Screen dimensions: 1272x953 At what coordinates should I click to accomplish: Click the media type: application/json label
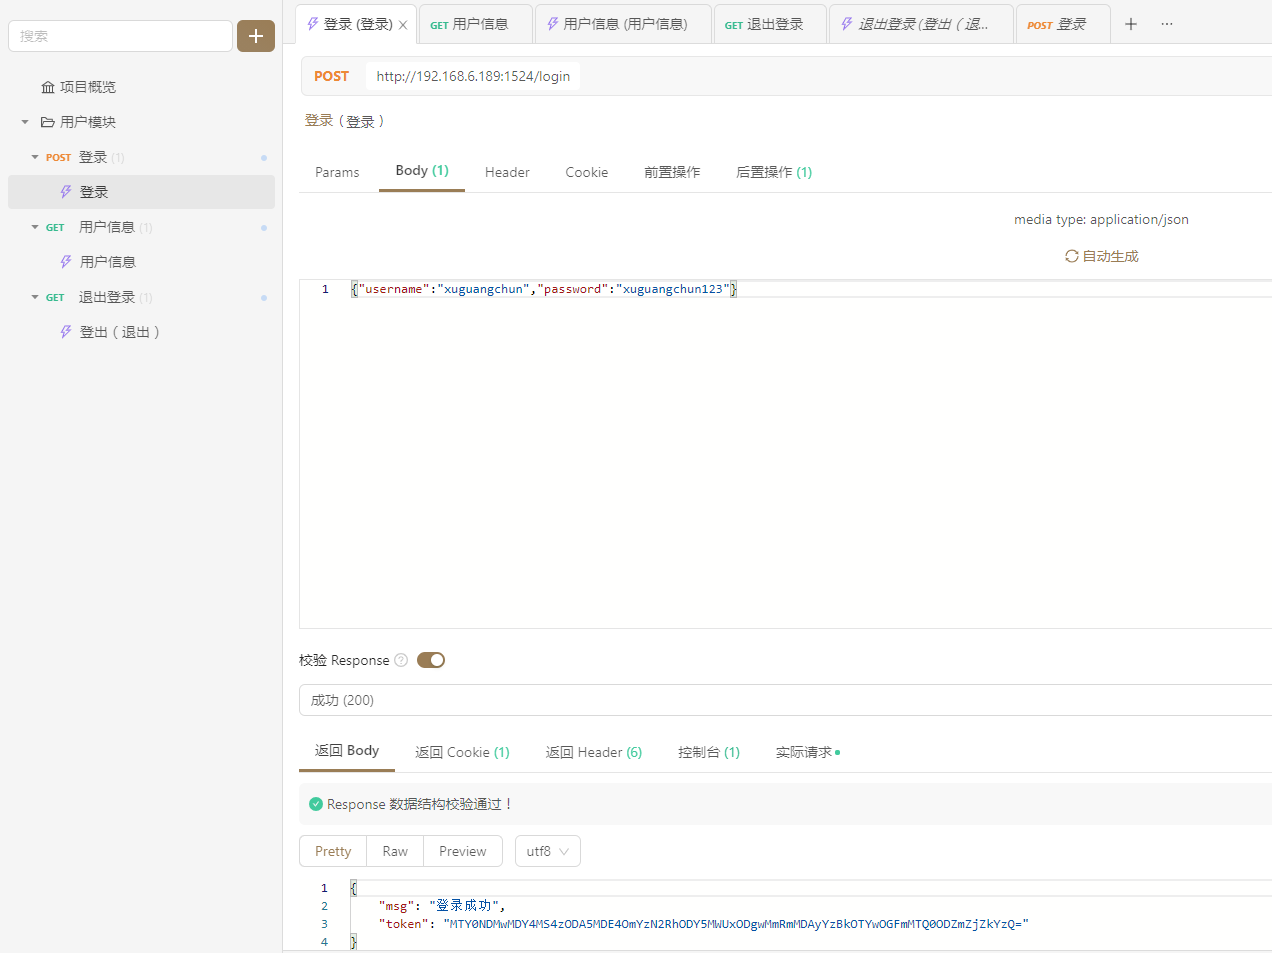pos(1101,219)
